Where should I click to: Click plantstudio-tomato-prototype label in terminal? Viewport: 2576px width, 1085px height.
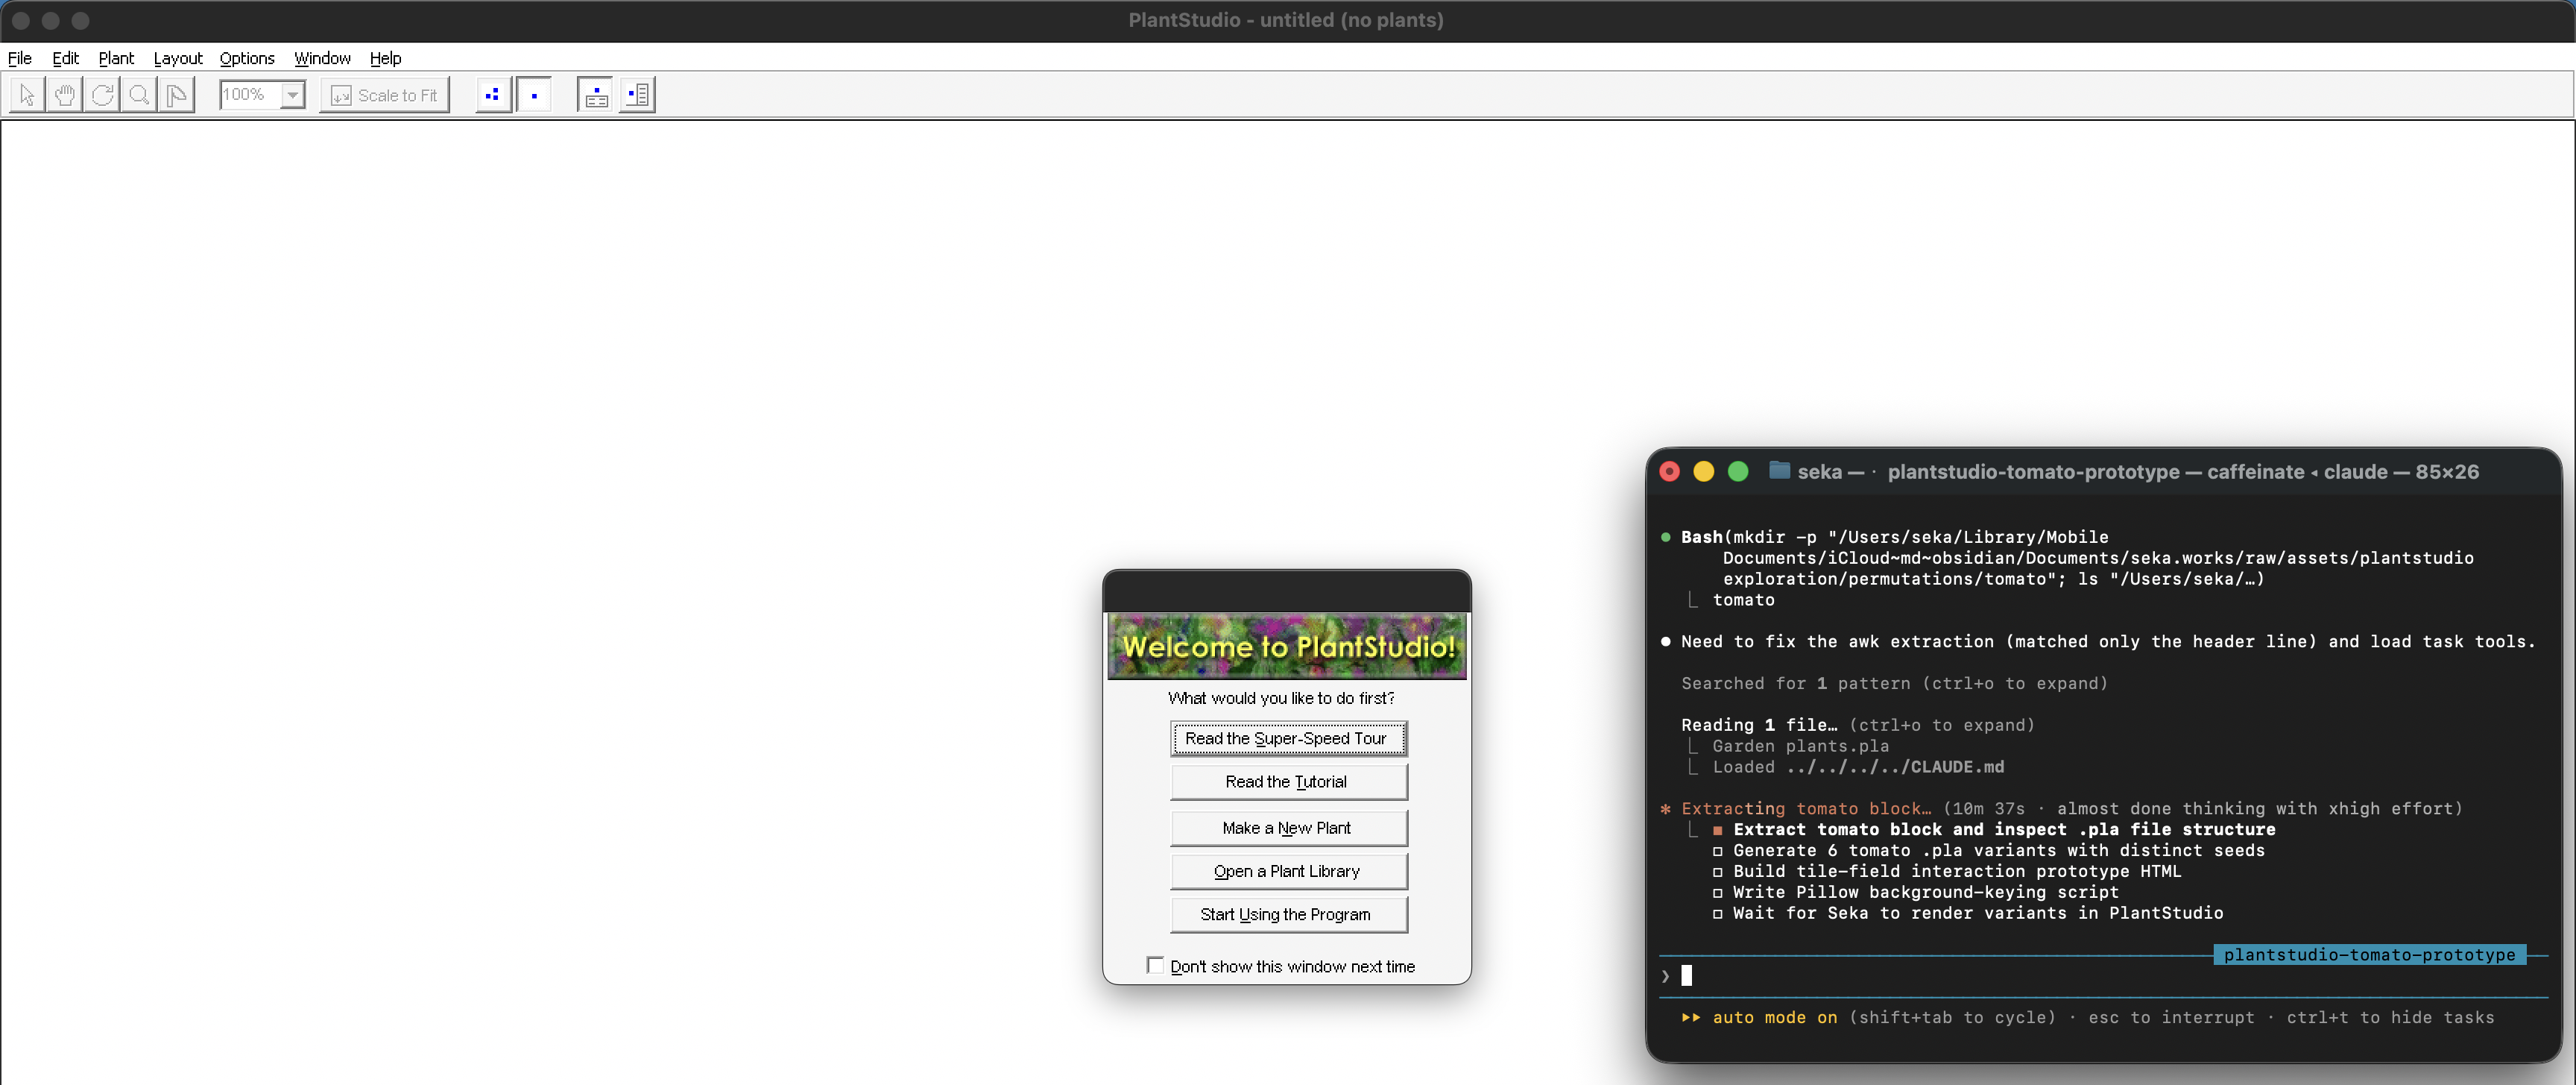pos(2369,955)
